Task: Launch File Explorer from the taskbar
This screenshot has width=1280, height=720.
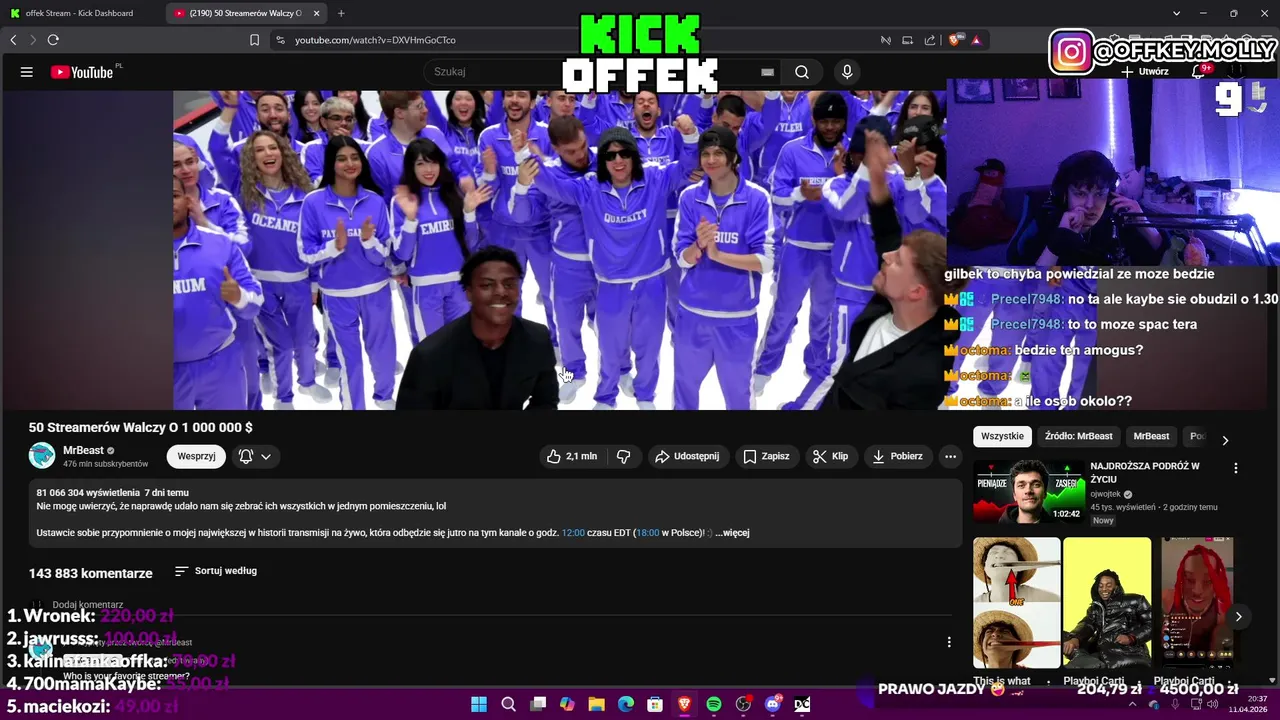Action: pos(596,704)
